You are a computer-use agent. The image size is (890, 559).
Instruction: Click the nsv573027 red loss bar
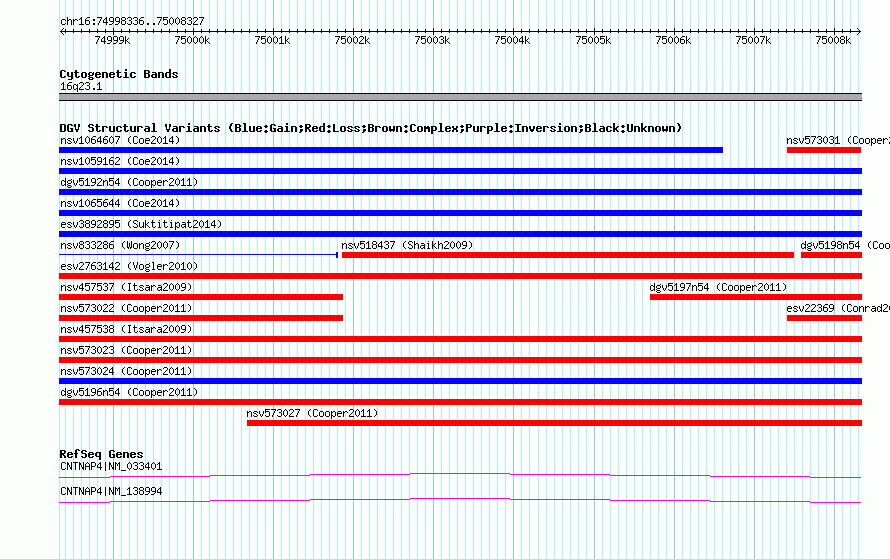[x=555, y=423]
